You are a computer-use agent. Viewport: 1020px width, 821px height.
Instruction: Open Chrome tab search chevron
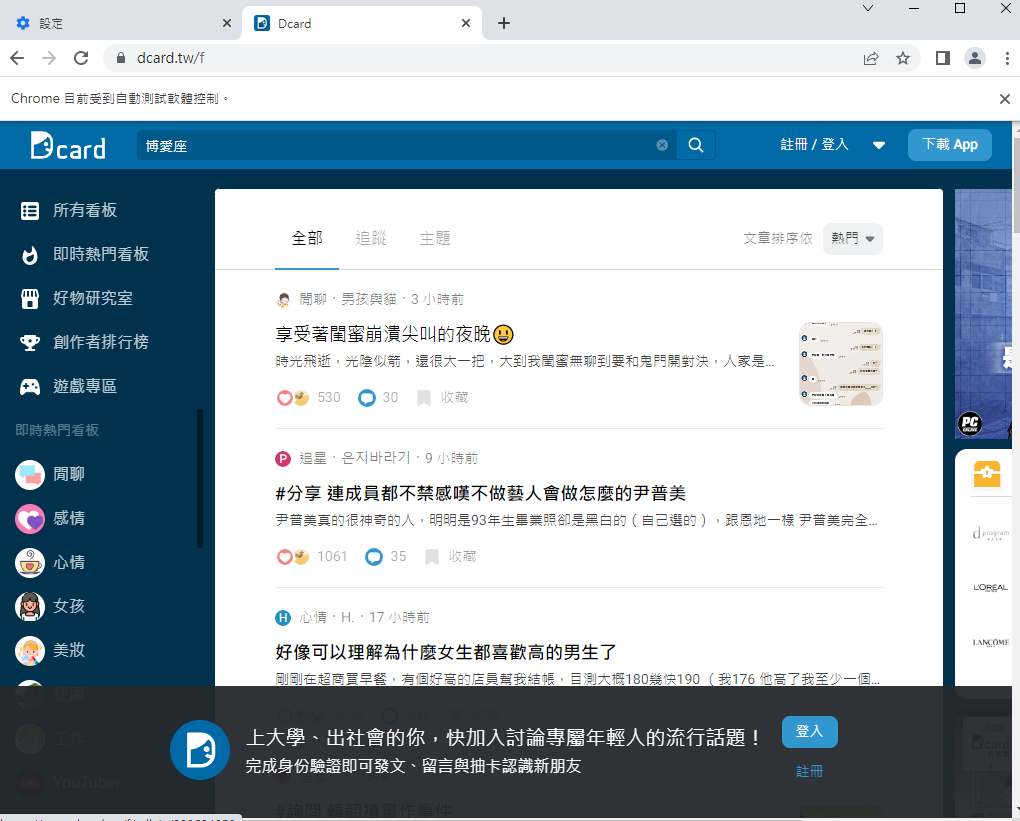(867, 8)
